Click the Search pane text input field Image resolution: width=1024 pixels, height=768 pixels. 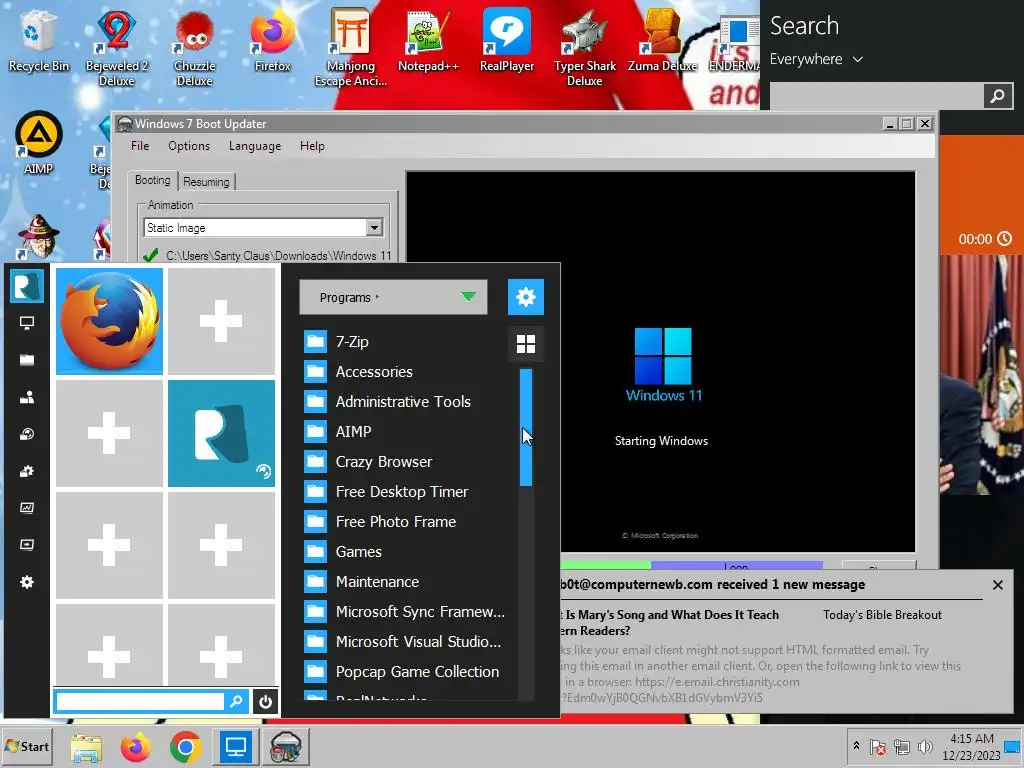click(876, 96)
